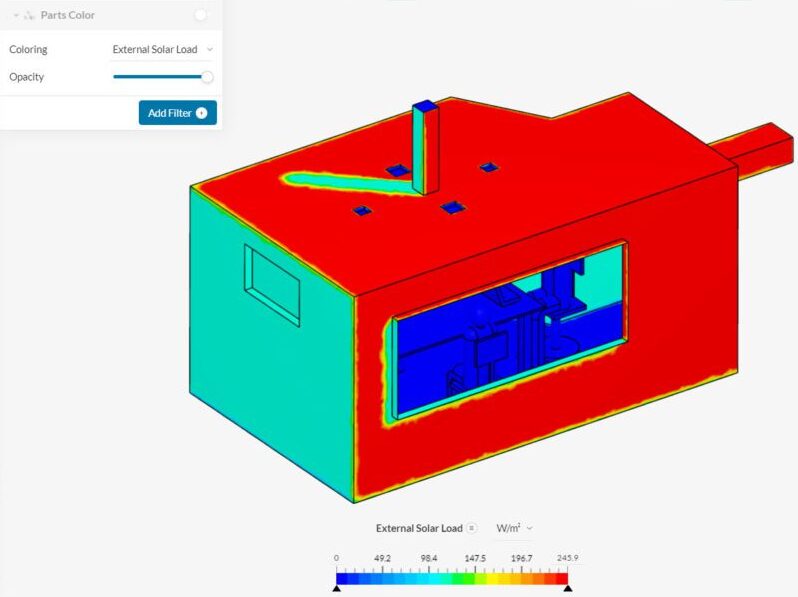Click the legend minimum value 0
The image size is (798, 597).
click(x=337, y=559)
